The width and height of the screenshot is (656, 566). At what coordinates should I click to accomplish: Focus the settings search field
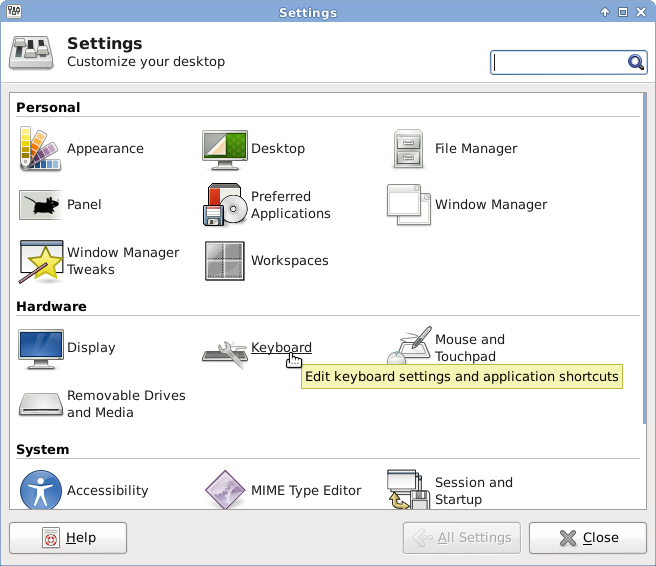(558, 63)
